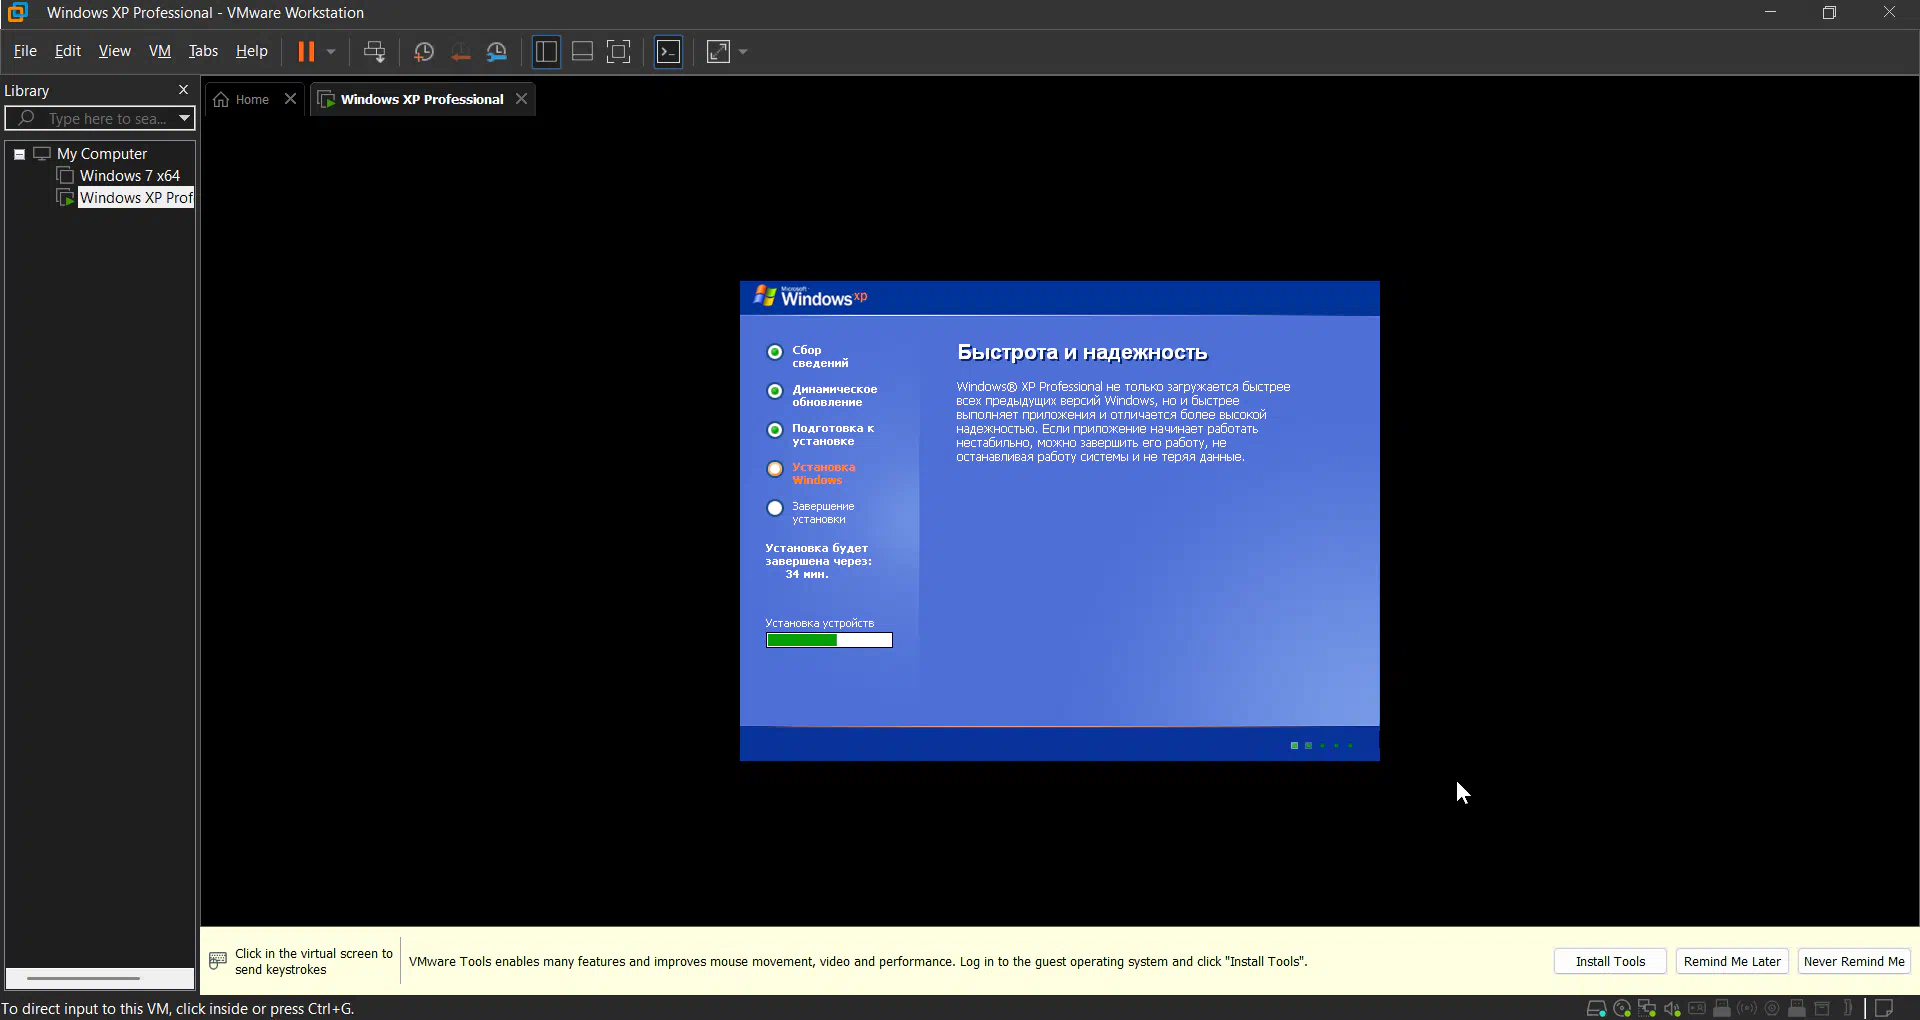Click the hard disk status icon
This screenshot has height=1020, width=1920.
coord(1597,1008)
